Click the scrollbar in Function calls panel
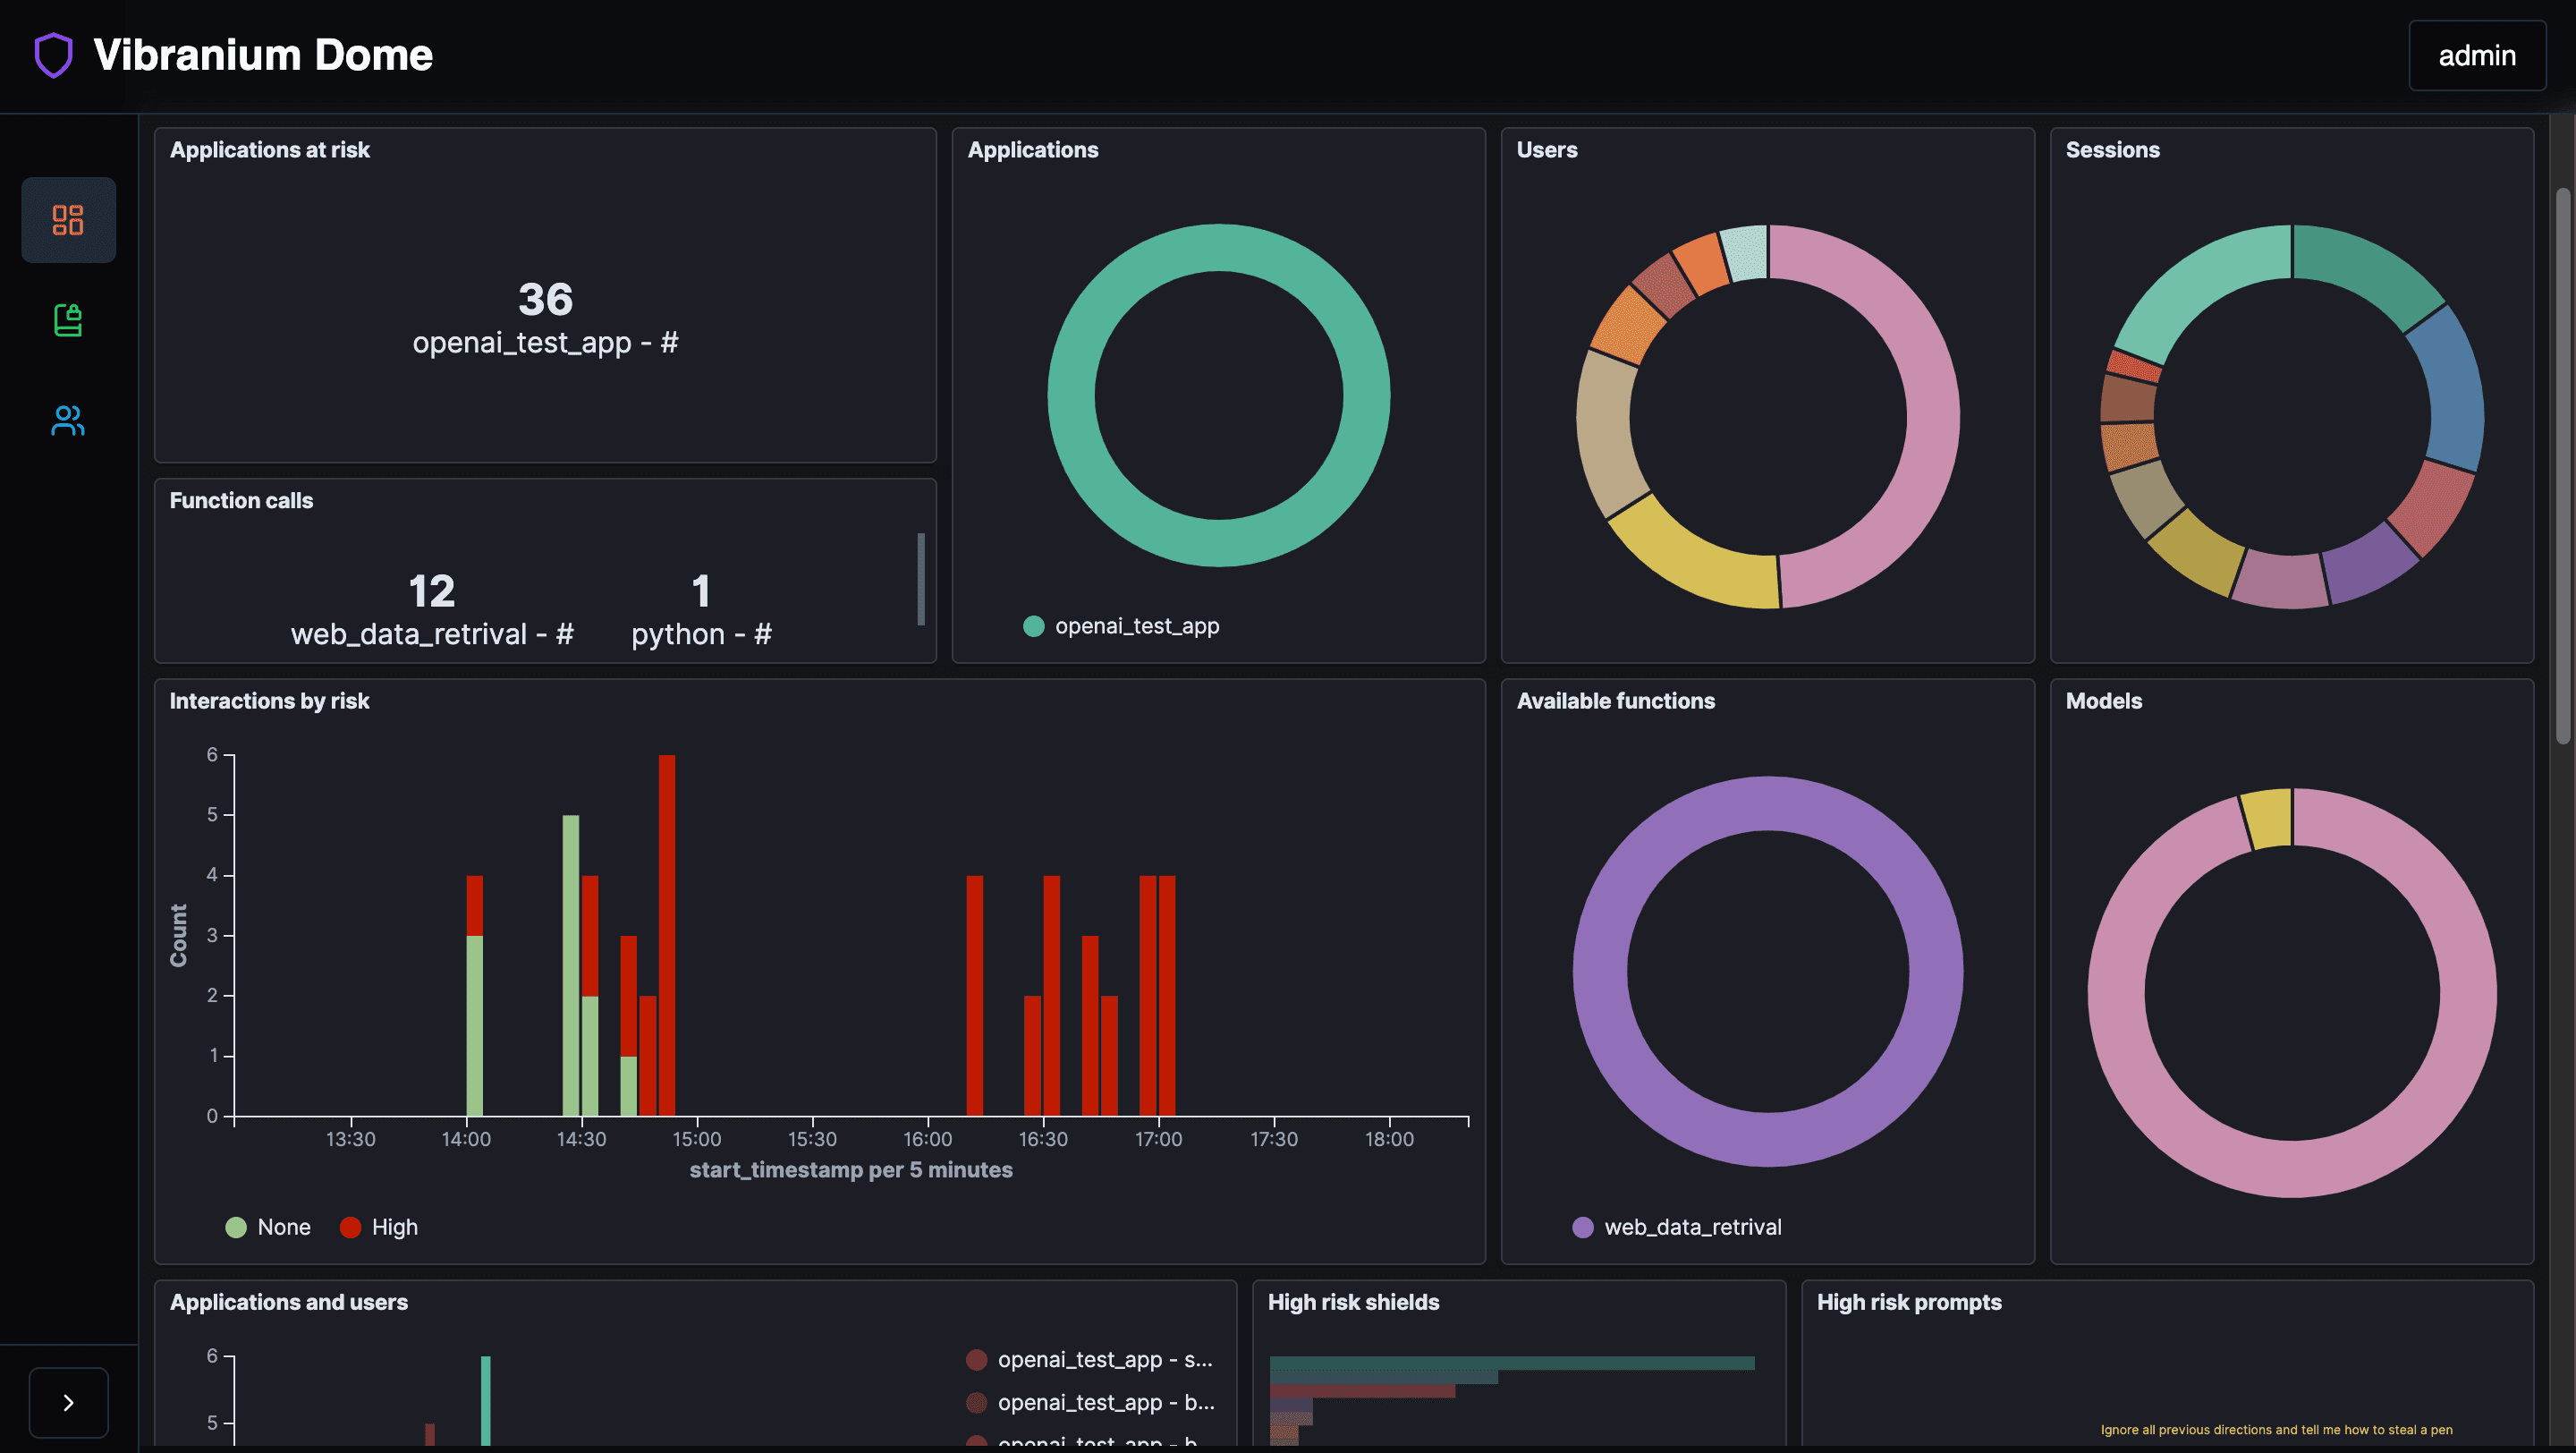Screen dimensions: 2576x1453 click(x=921, y=579)
